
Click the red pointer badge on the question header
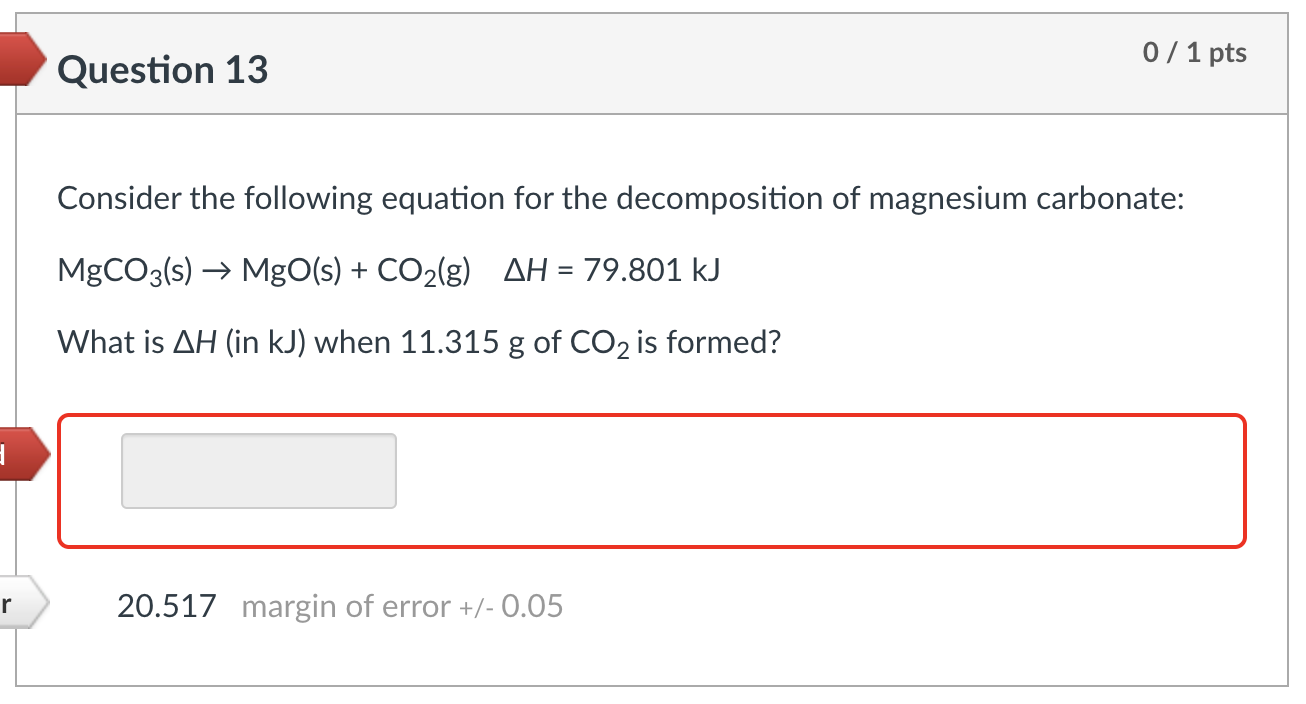tap(20, 58)
